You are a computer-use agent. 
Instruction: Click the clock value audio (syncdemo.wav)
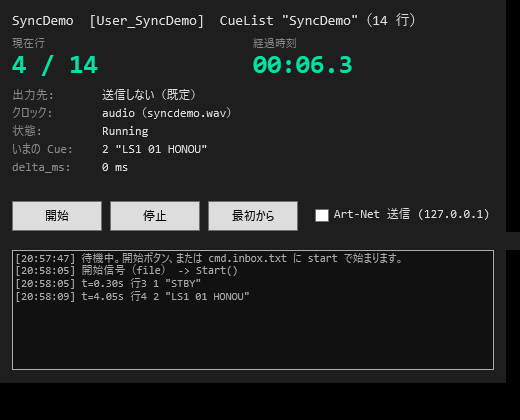pyautogui.click(x=166, y=113)
